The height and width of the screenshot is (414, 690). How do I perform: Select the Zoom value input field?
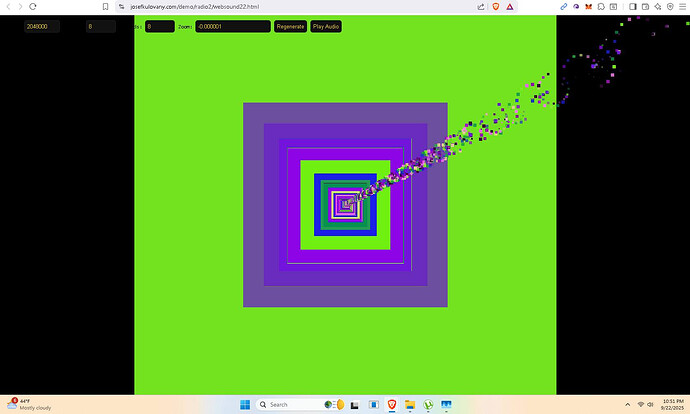pyautogui.click(x=232, y=27)
